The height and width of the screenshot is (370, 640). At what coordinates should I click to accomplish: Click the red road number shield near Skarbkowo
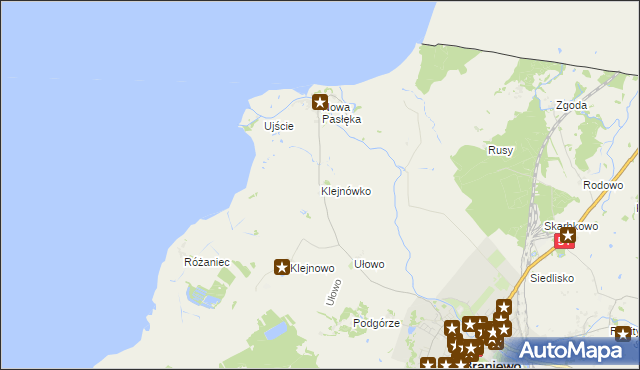[564, 241]
